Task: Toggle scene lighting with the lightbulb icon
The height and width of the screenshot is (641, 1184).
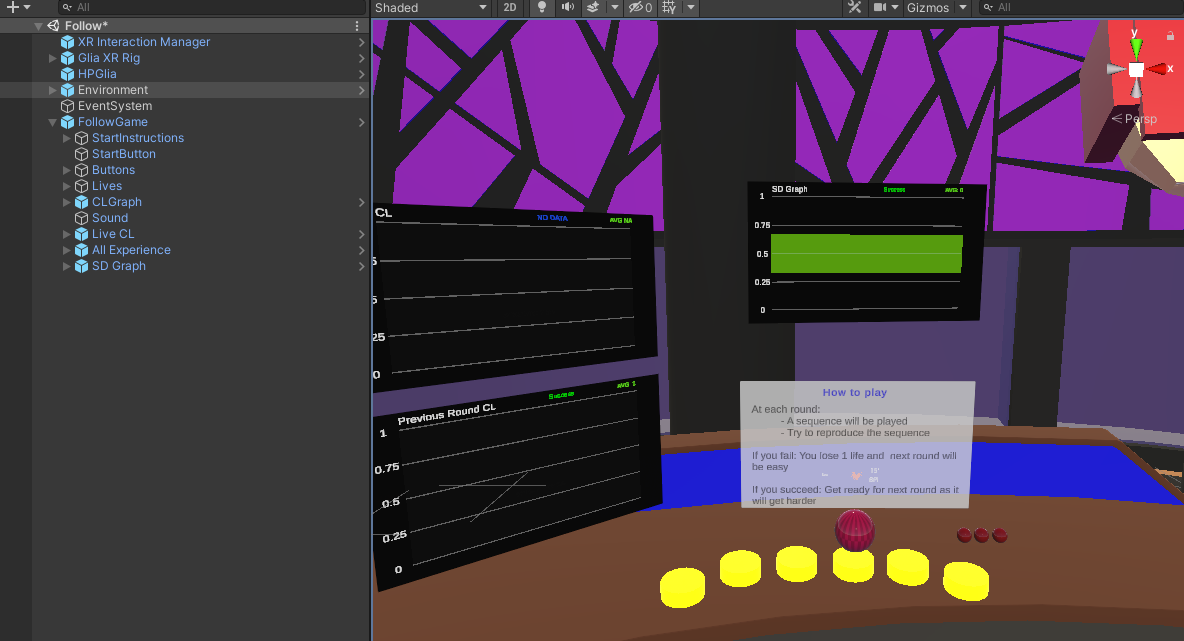Action: click(x=541, y=8)
